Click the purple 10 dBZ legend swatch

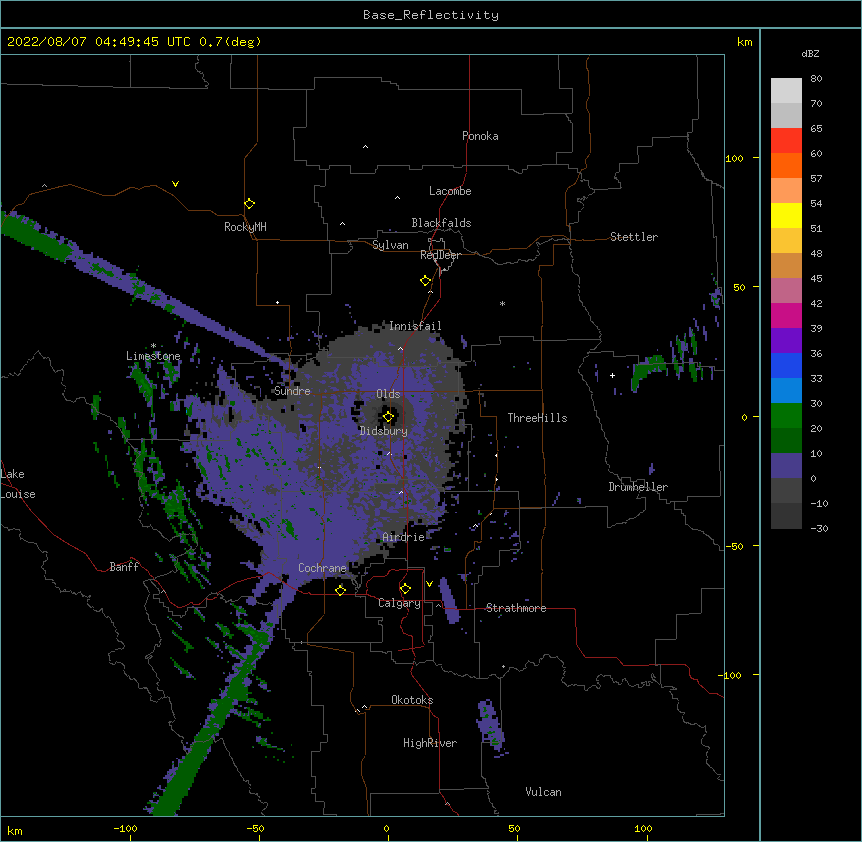click(786, 466)
